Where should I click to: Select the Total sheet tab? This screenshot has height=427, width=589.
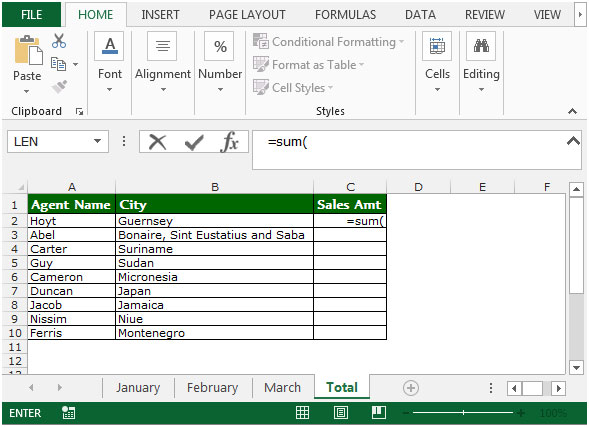click(x=342, y=387)
